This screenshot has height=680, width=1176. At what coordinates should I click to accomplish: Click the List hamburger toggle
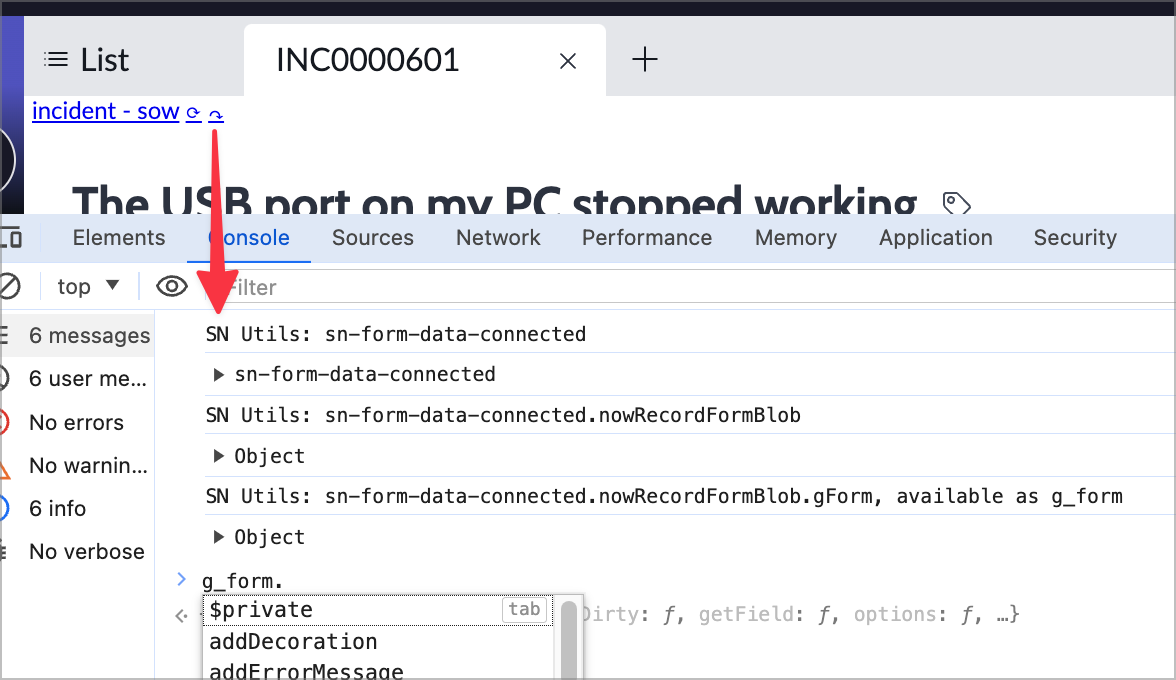(57, 58)
